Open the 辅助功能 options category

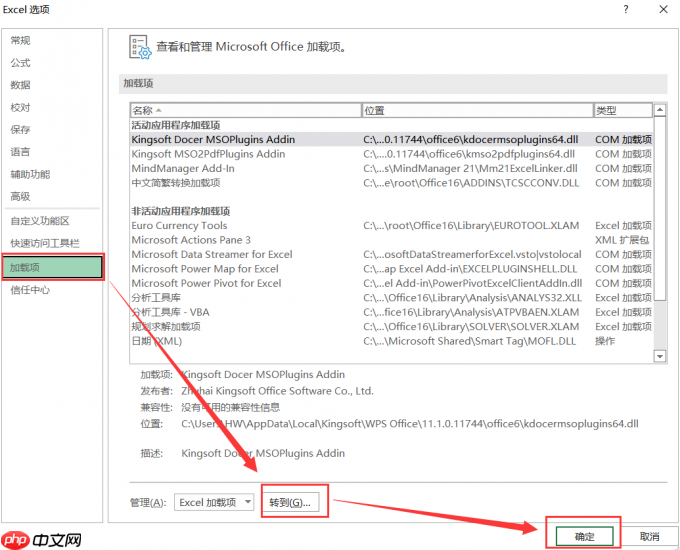point(30,174)
